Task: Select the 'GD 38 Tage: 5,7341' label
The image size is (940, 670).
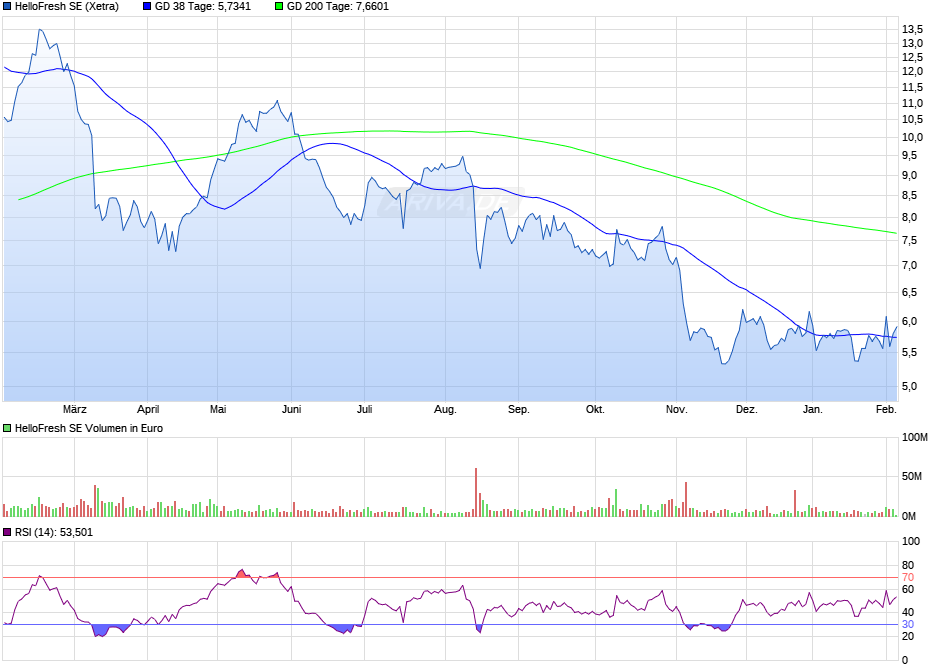Action: (203, 7)
